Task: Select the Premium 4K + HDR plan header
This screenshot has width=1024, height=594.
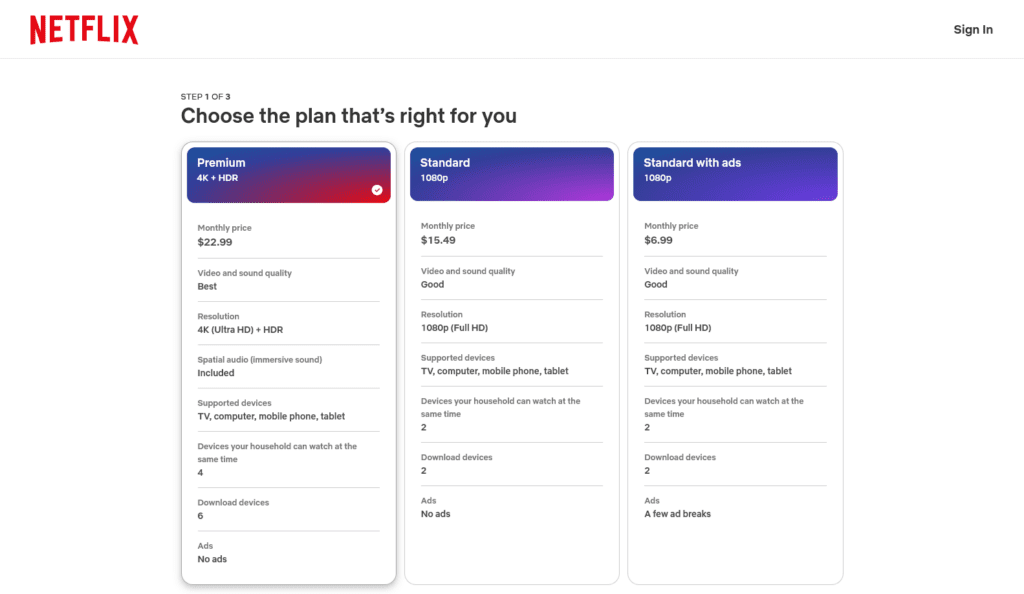Action: click(x=288, y=175)
